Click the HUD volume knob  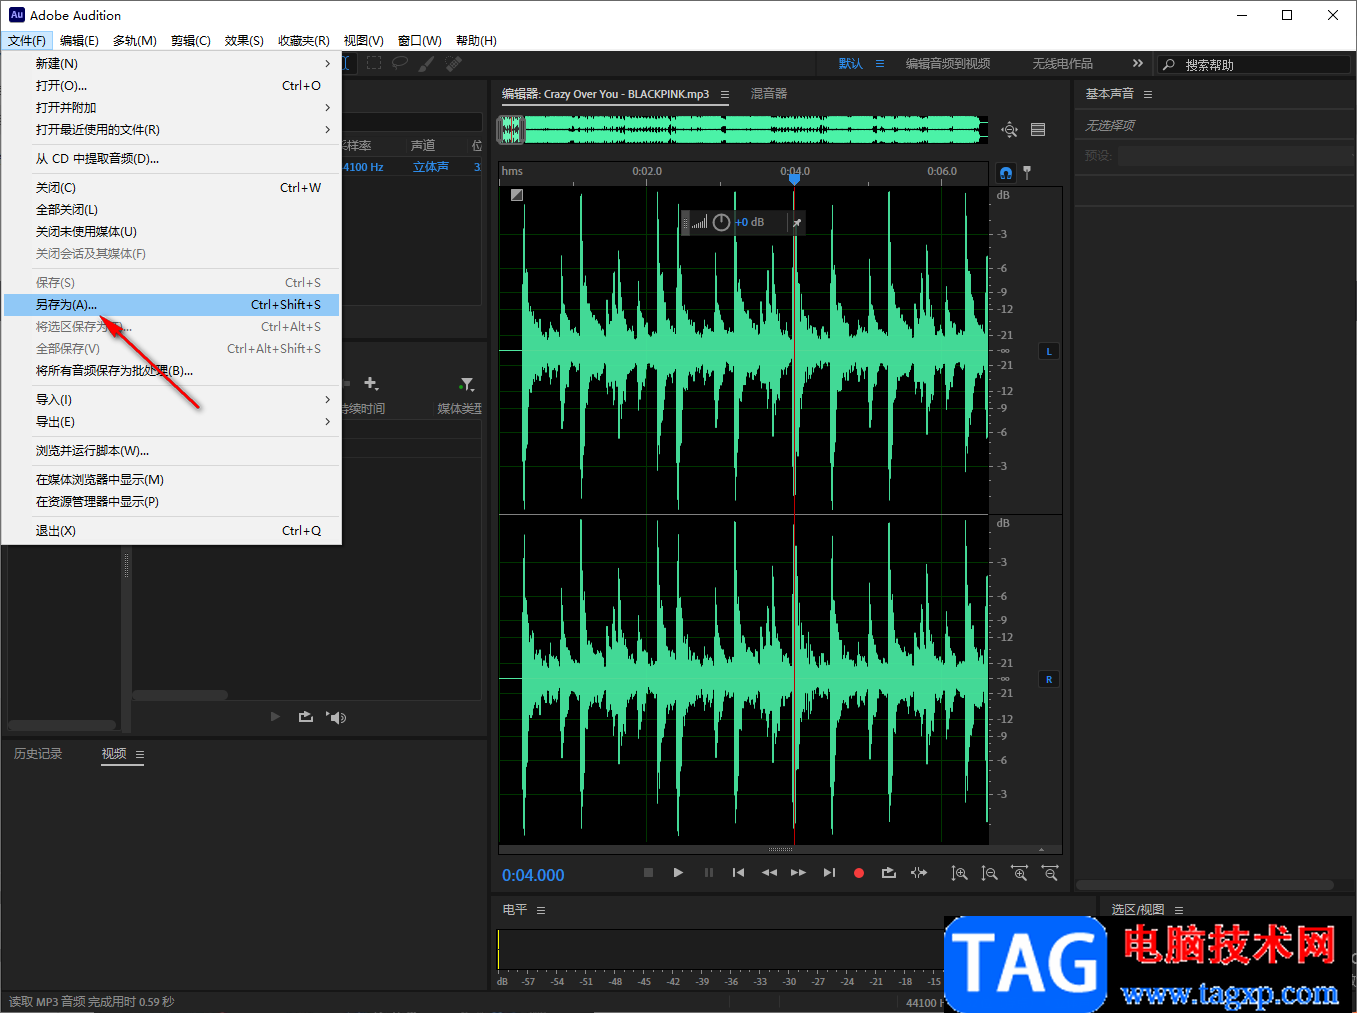721,222
